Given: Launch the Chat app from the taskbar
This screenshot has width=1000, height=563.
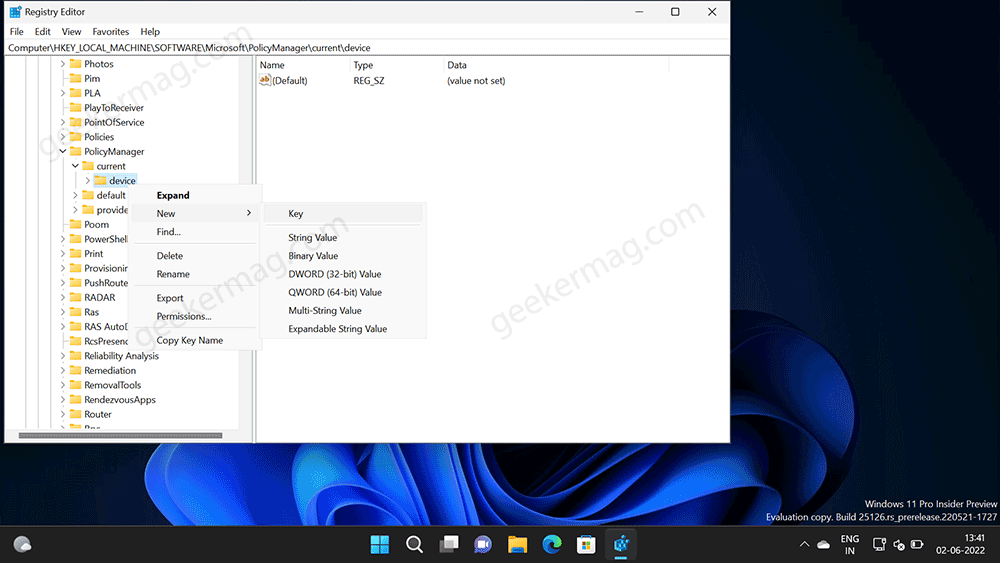Looking at the screenshot, I should [x=483, y=545].
